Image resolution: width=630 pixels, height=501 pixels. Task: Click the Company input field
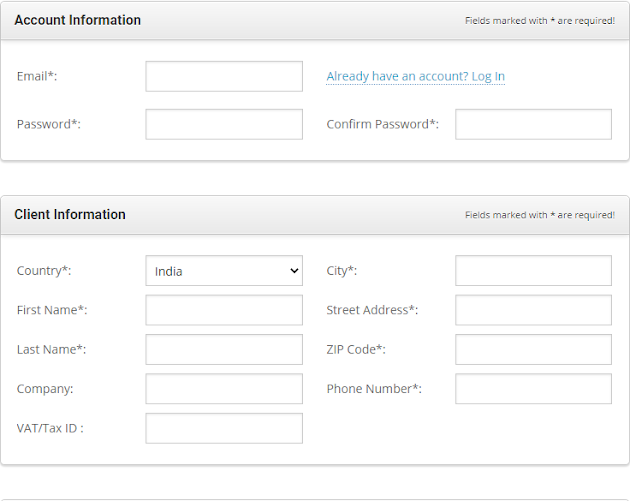tap(224, 389)
